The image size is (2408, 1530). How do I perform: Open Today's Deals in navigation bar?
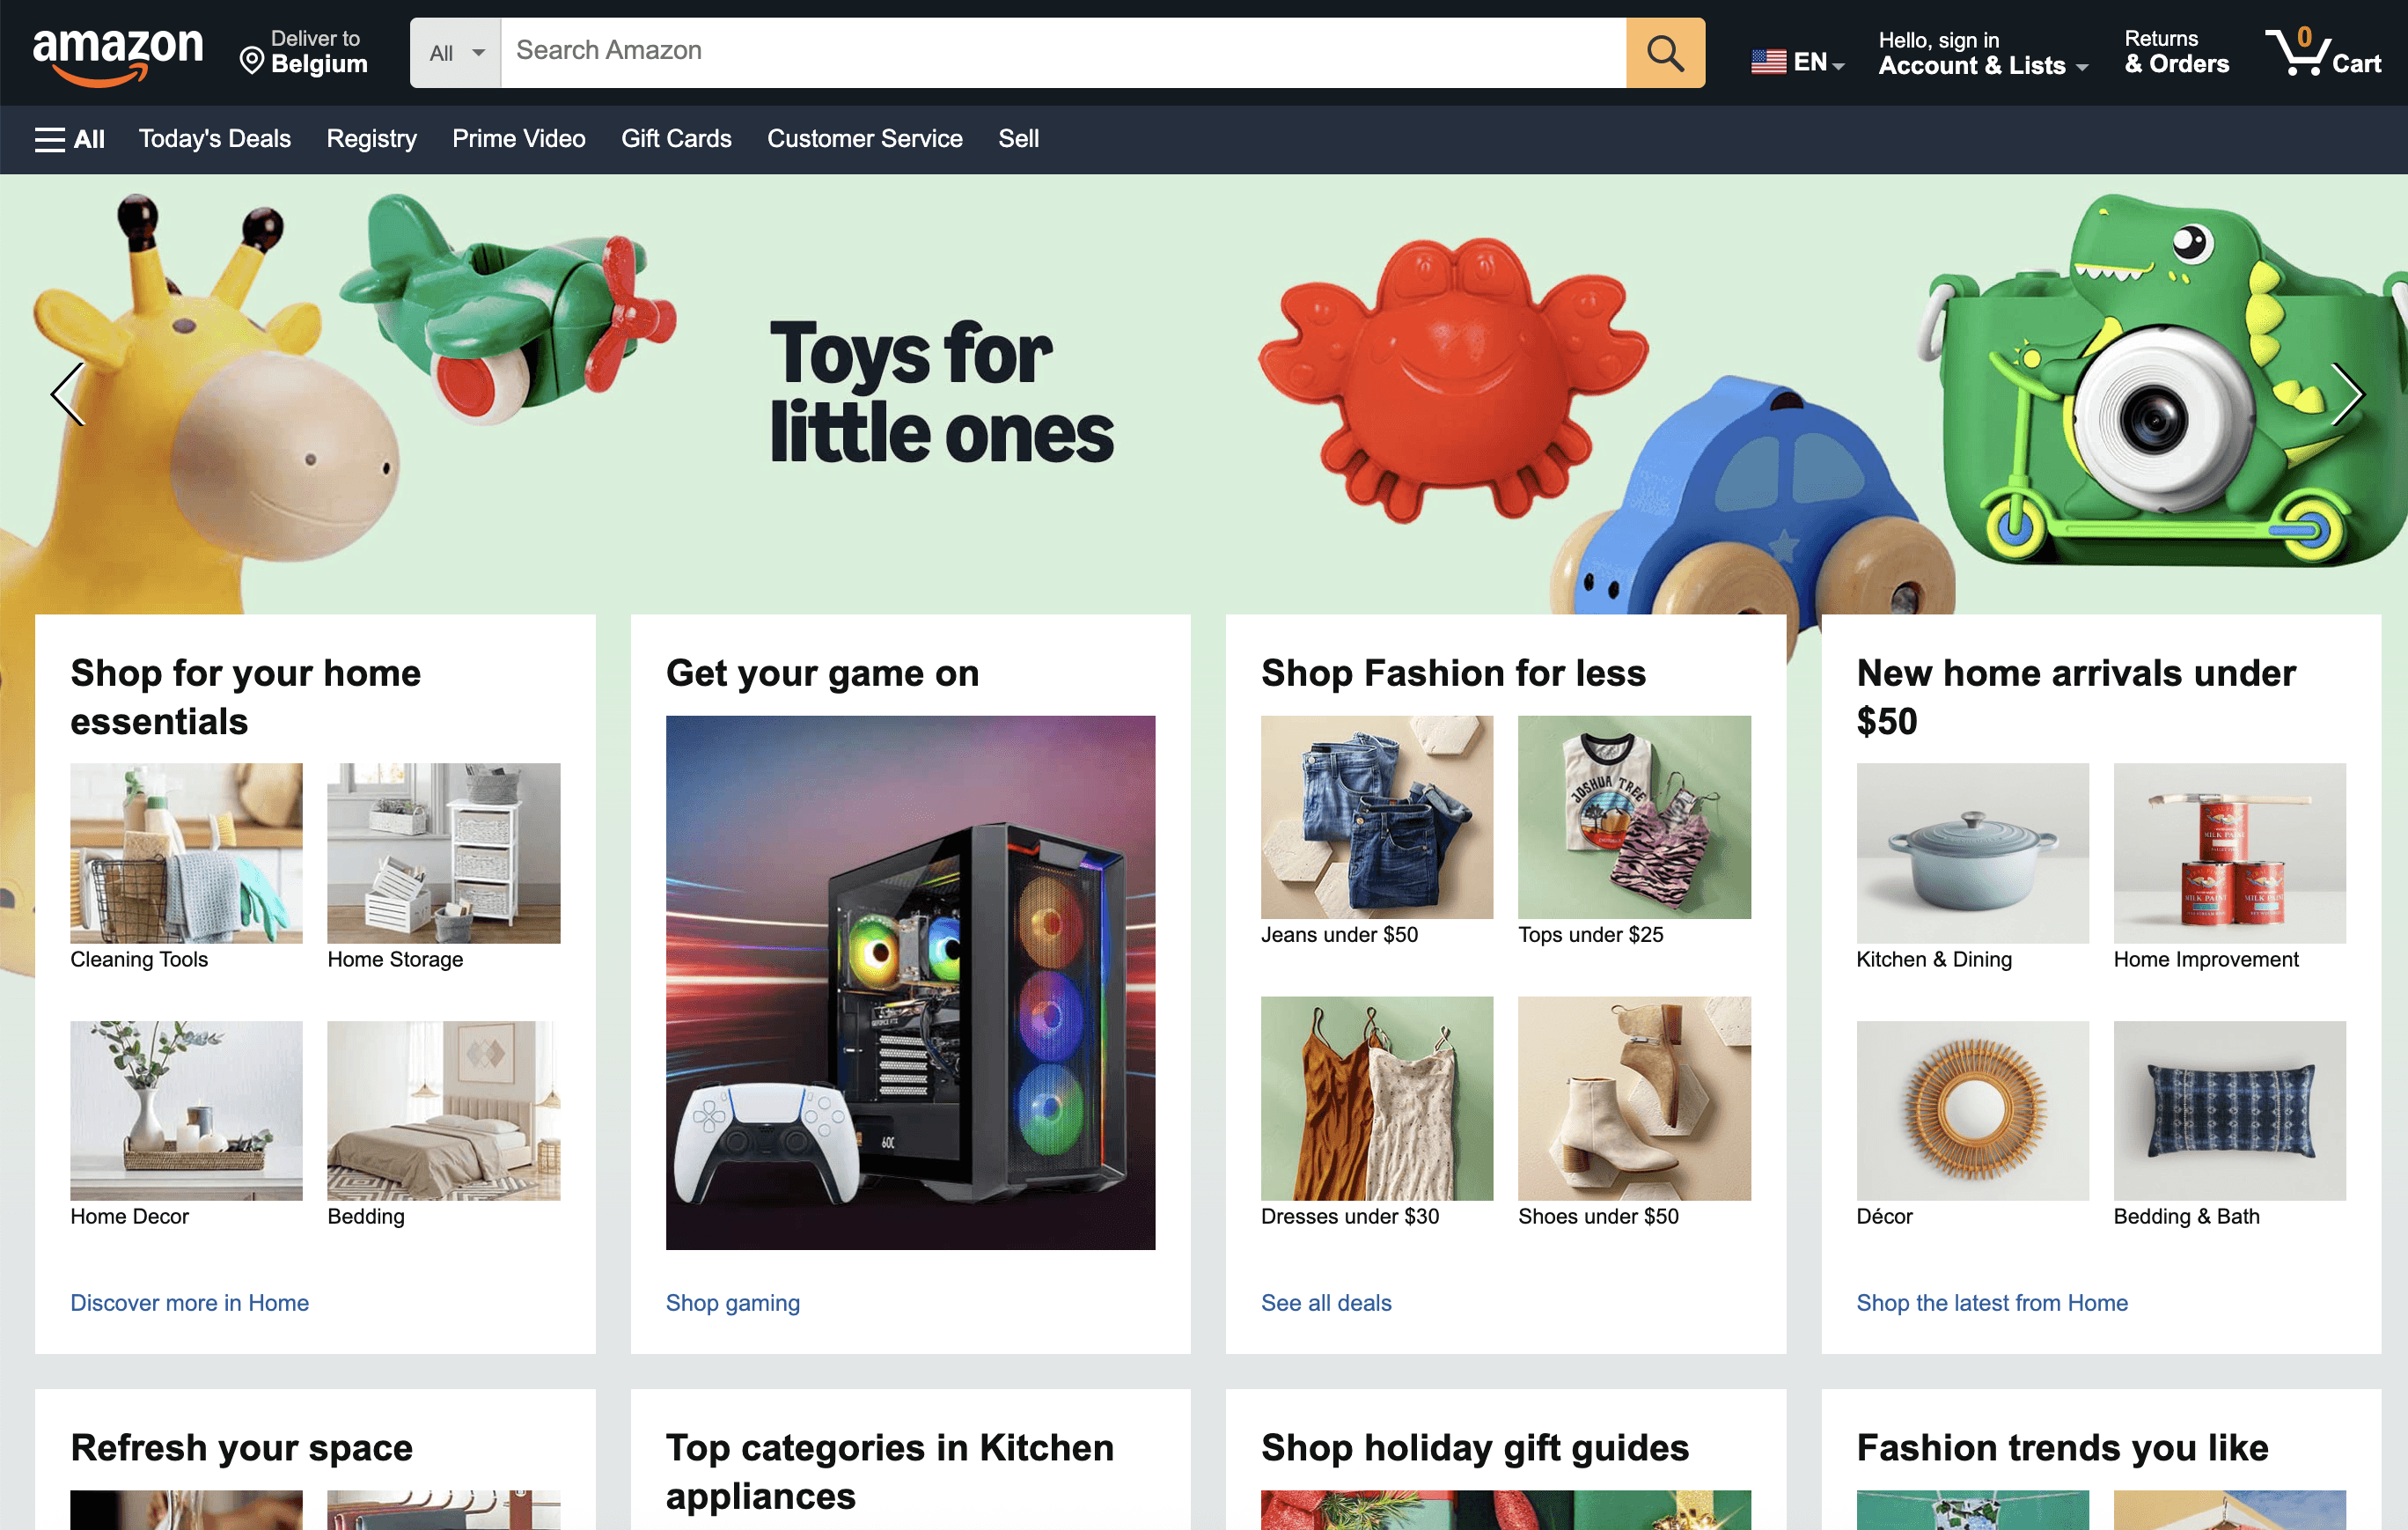pyautogui.click(x=215, y=139)
